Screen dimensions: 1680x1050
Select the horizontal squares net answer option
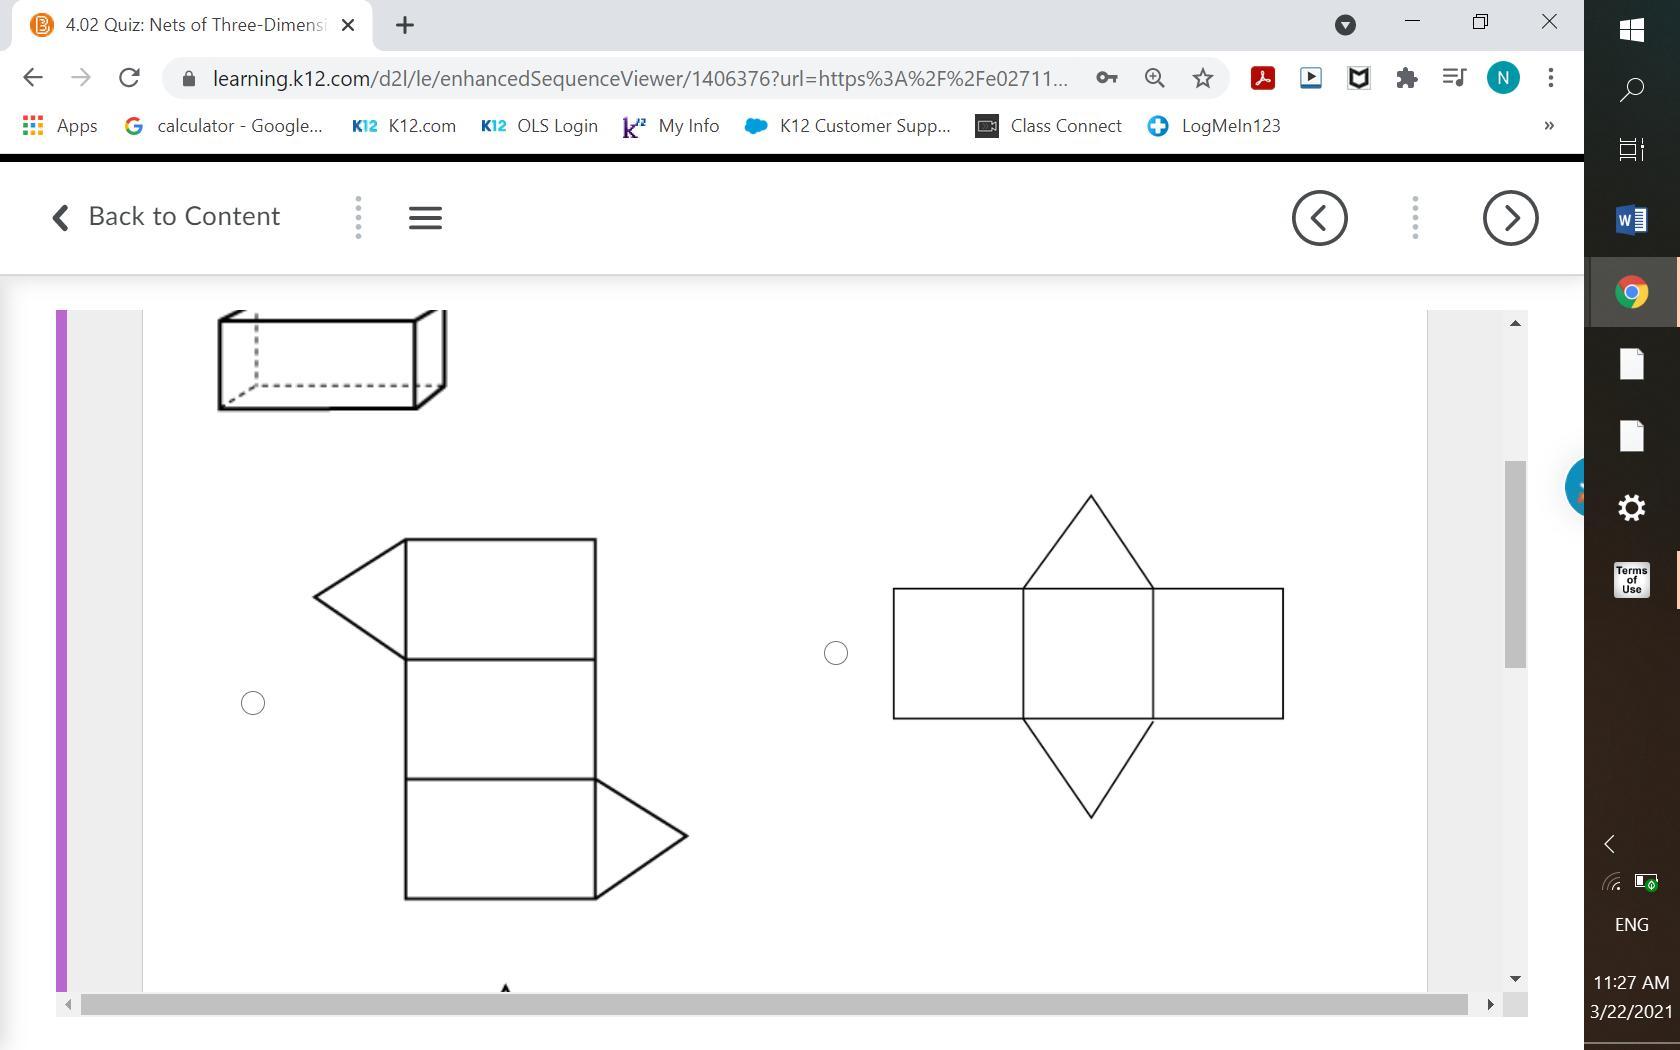click(x=836, y=653)
